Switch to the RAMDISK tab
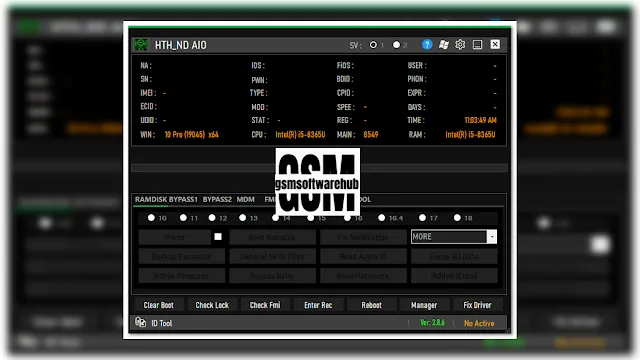640x360 pixels. click(x=151, y=199)
